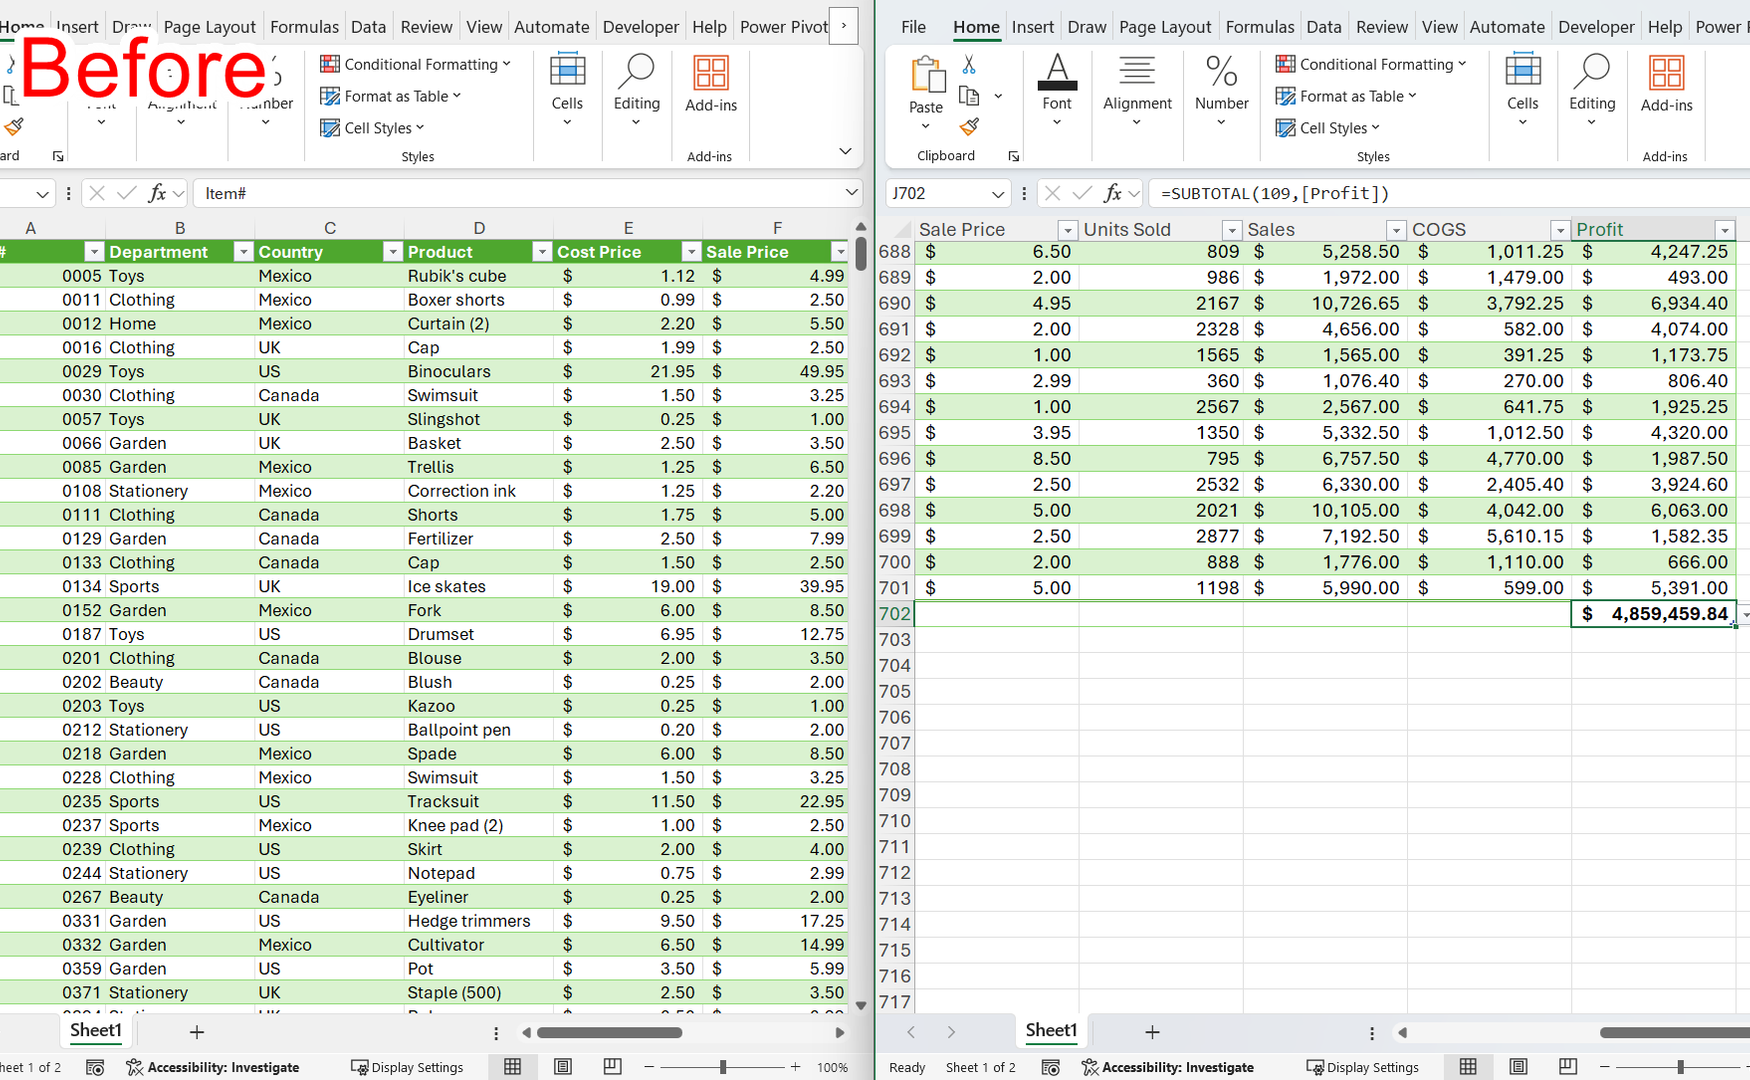Screen dimensions: 1750x1080
Task: Open Sales filter dropdown
Action: point(1395,230)
